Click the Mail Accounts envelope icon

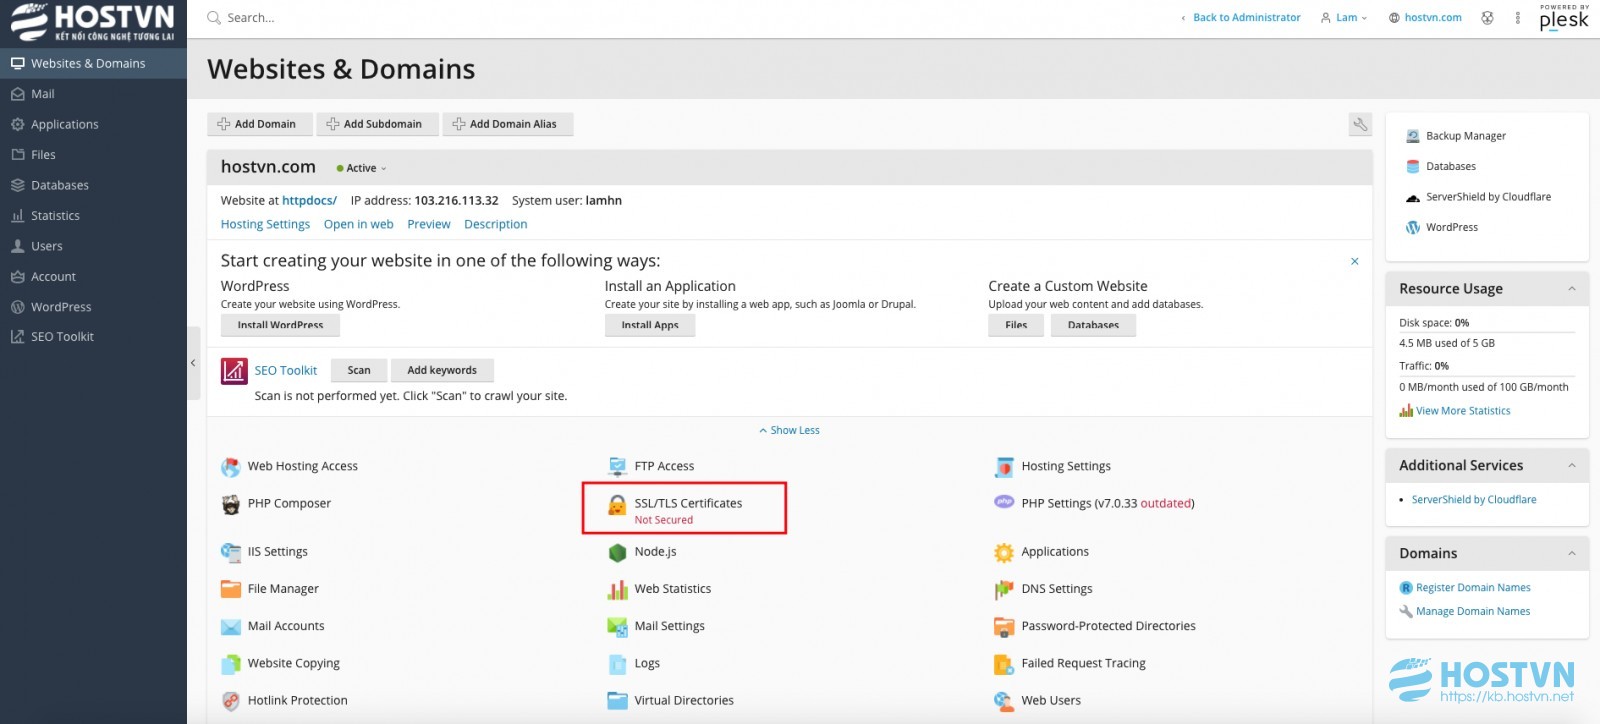coord(231,627)
